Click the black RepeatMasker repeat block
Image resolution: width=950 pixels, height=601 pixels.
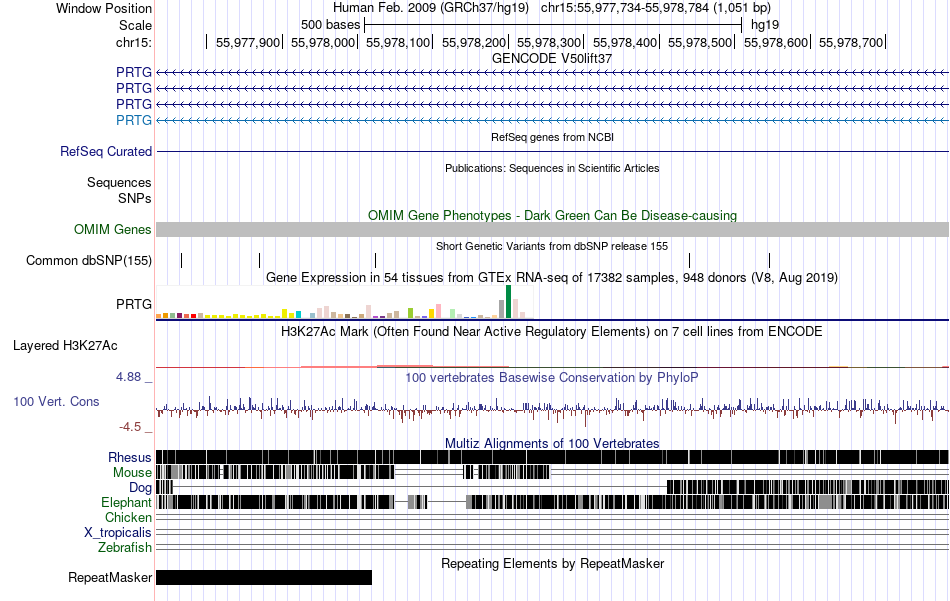(x=264, y=578)
